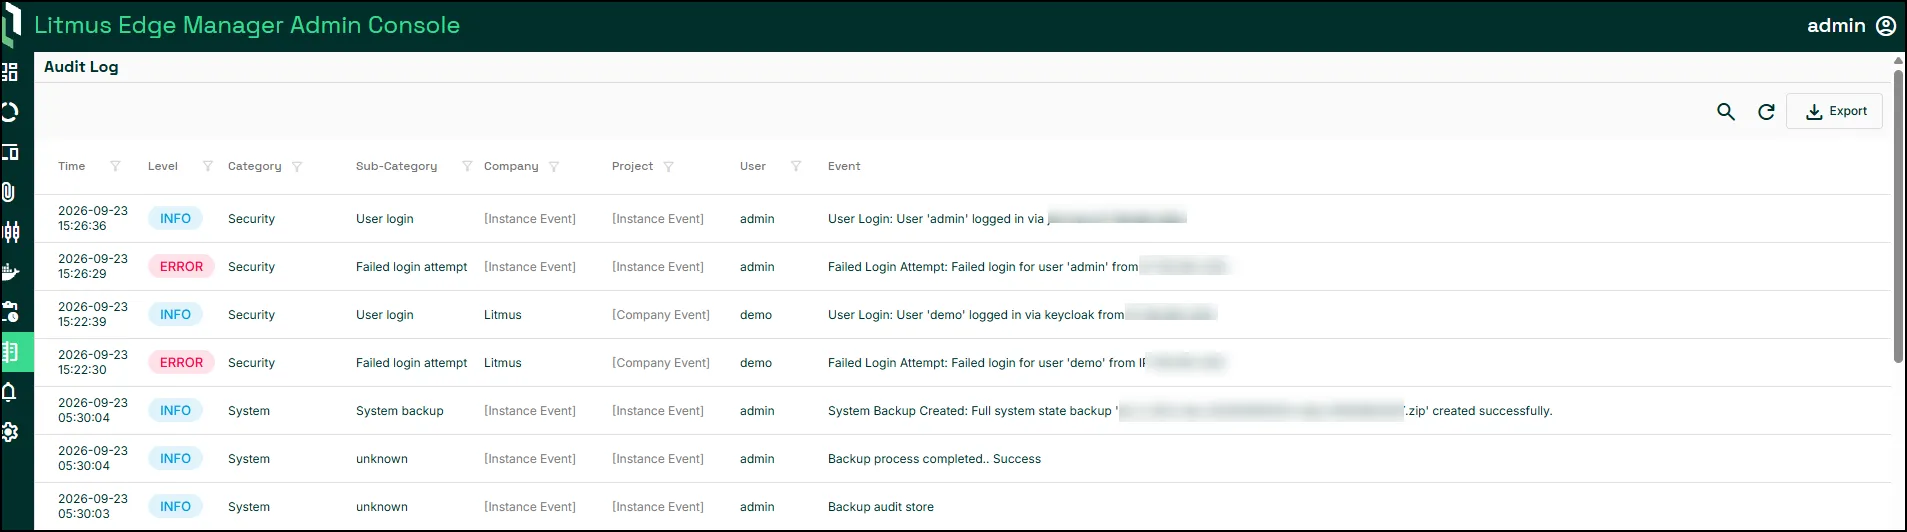The width and height of the screenshot is (1907, 532).
Task: Click the Project column header
Action: 632,166
